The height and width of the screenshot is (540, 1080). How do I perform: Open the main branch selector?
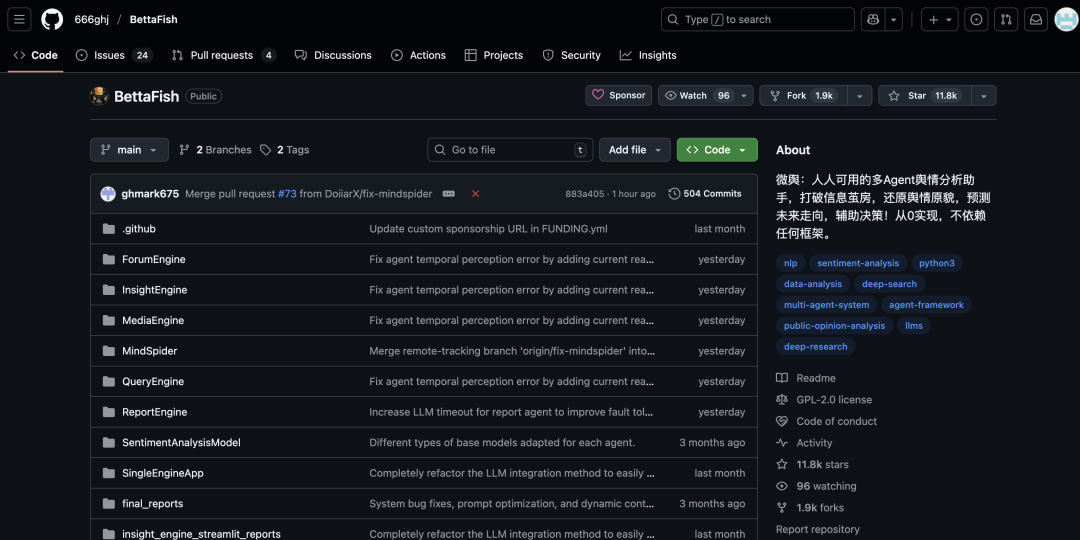click(129, 149)
